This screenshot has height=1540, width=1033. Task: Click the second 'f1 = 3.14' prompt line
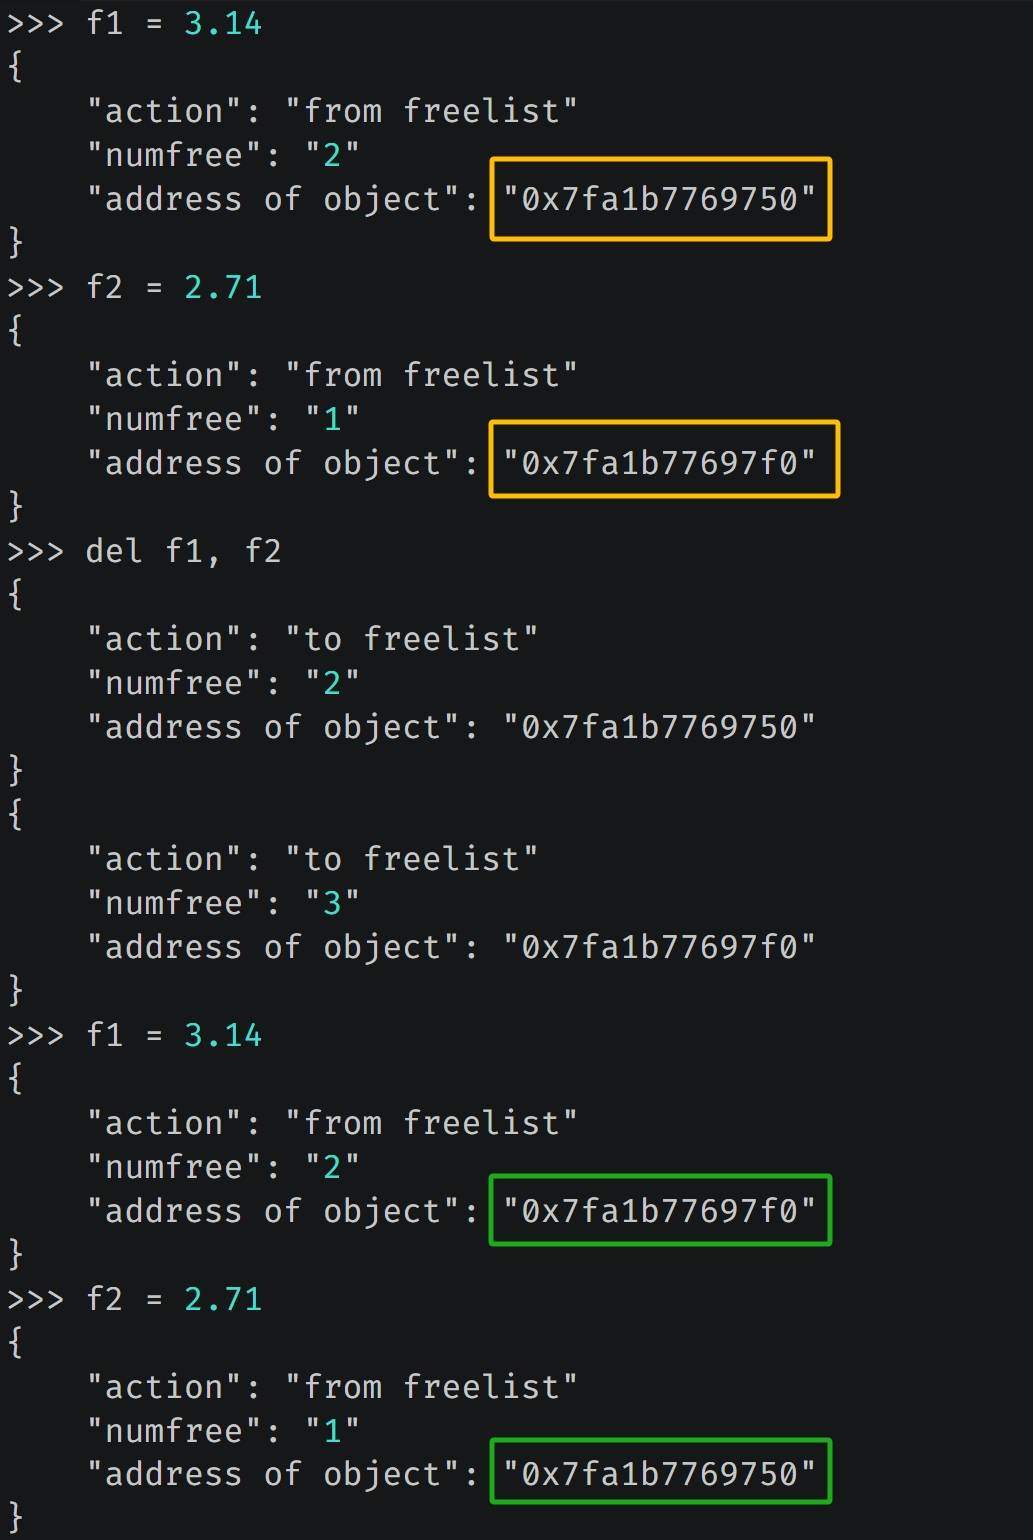[135, 1035]
